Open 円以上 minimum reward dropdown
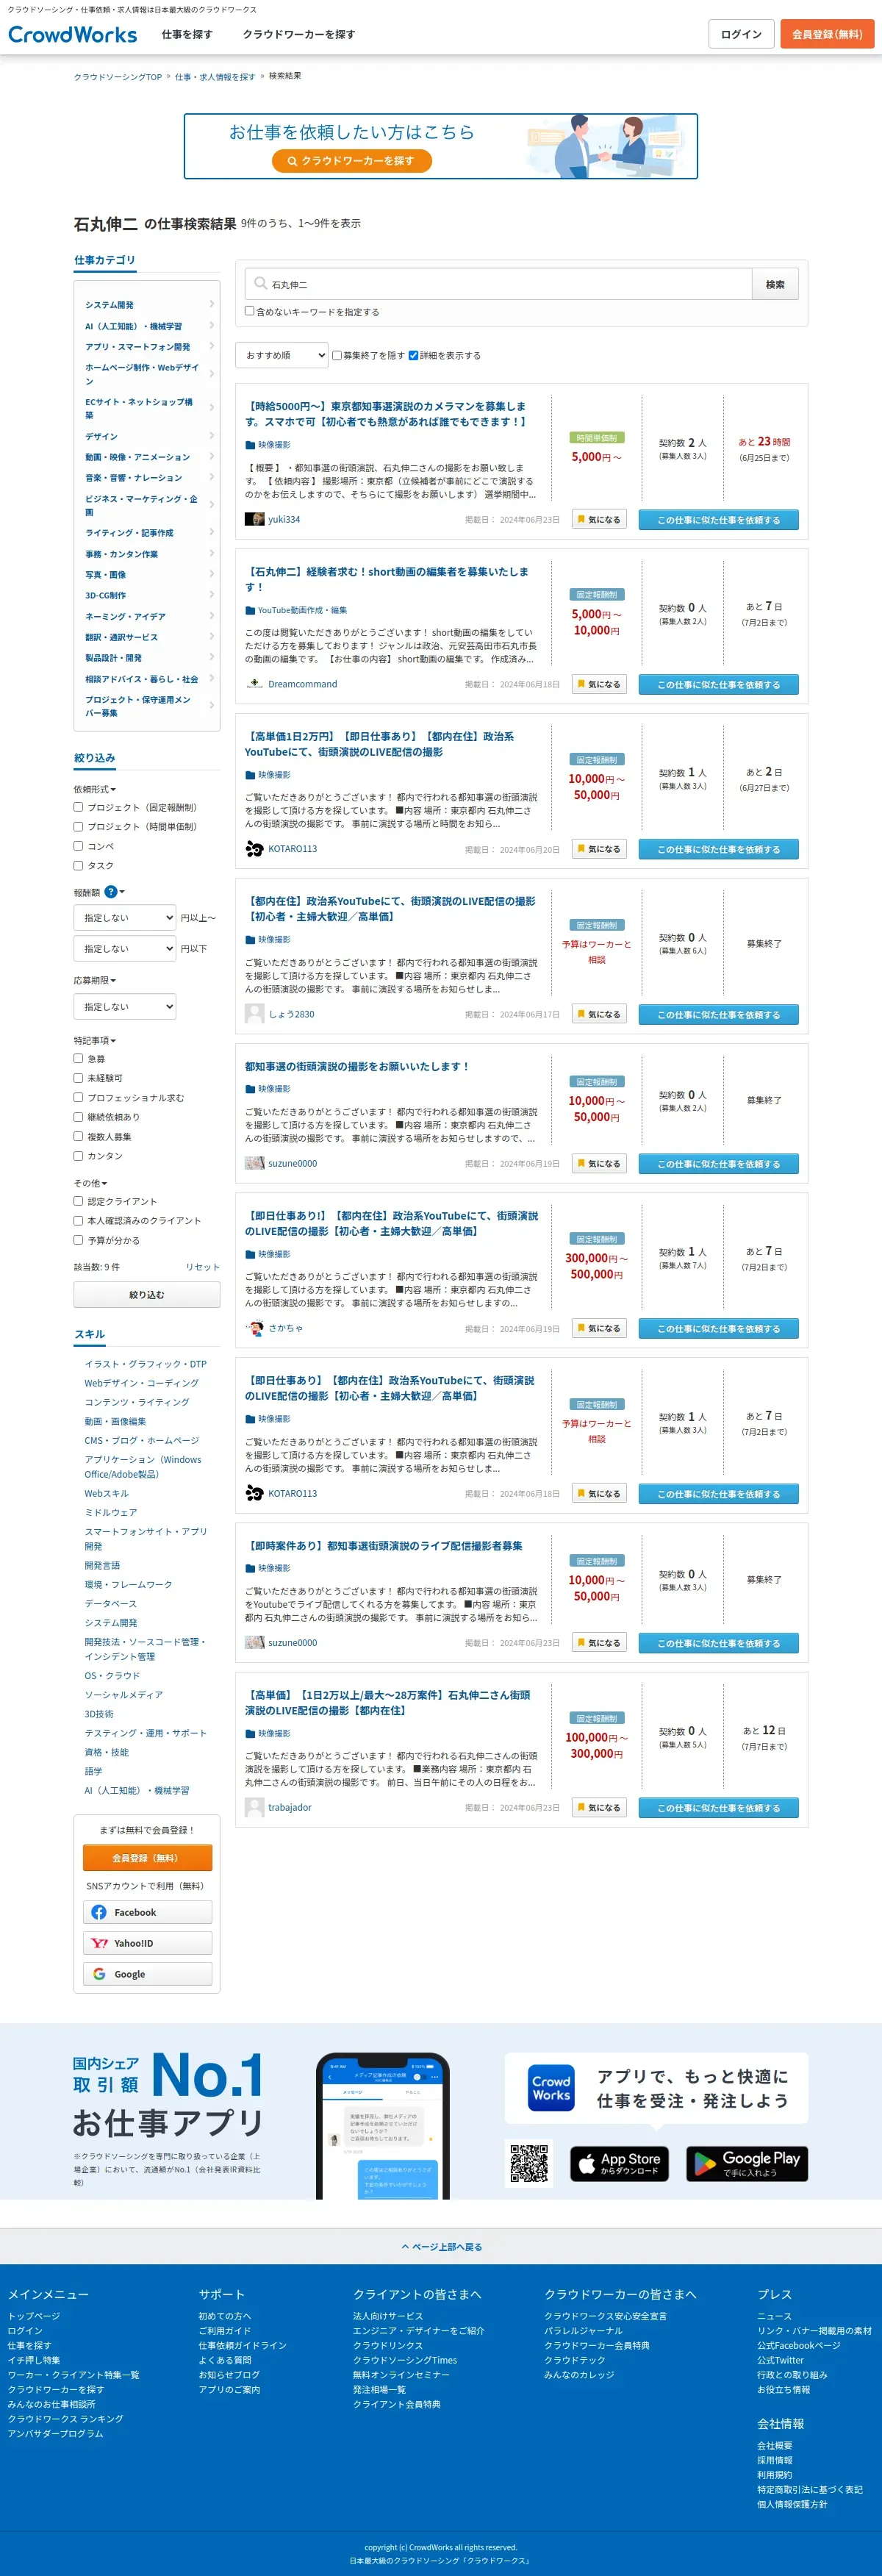This screenshot has width=882, height=2576. point(125,917)
